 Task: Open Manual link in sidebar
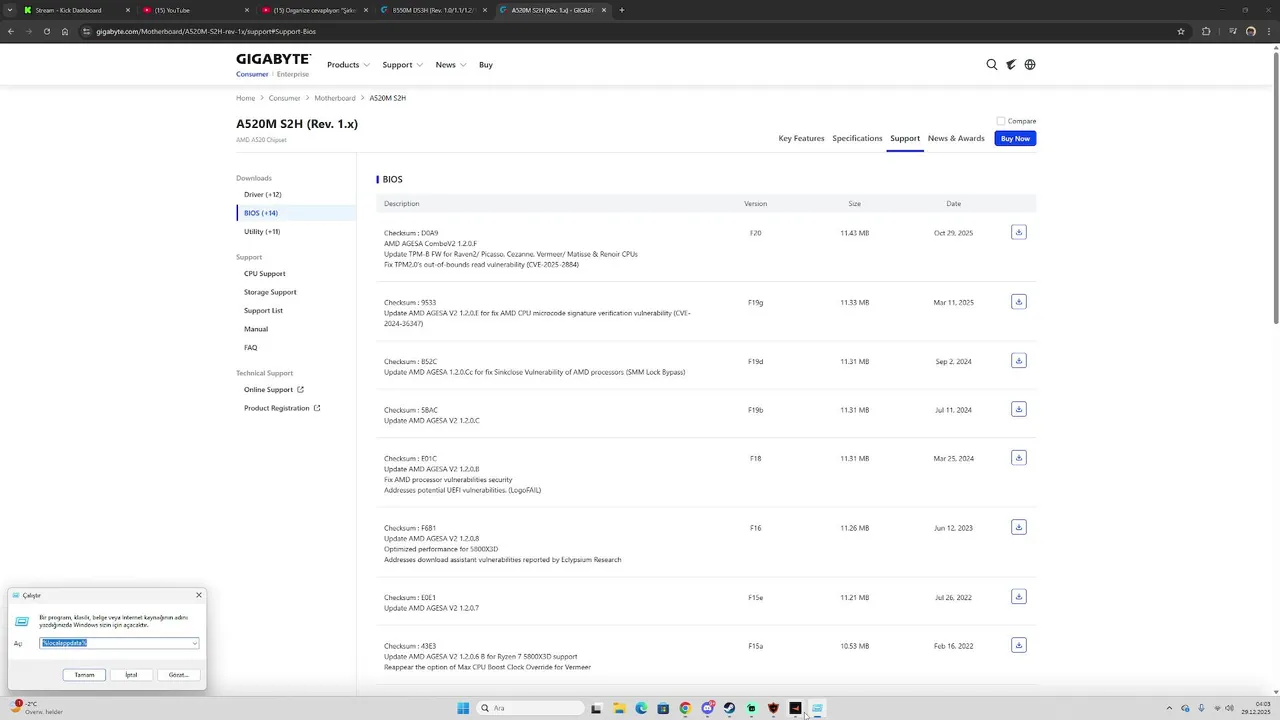[x=256, y=329]
